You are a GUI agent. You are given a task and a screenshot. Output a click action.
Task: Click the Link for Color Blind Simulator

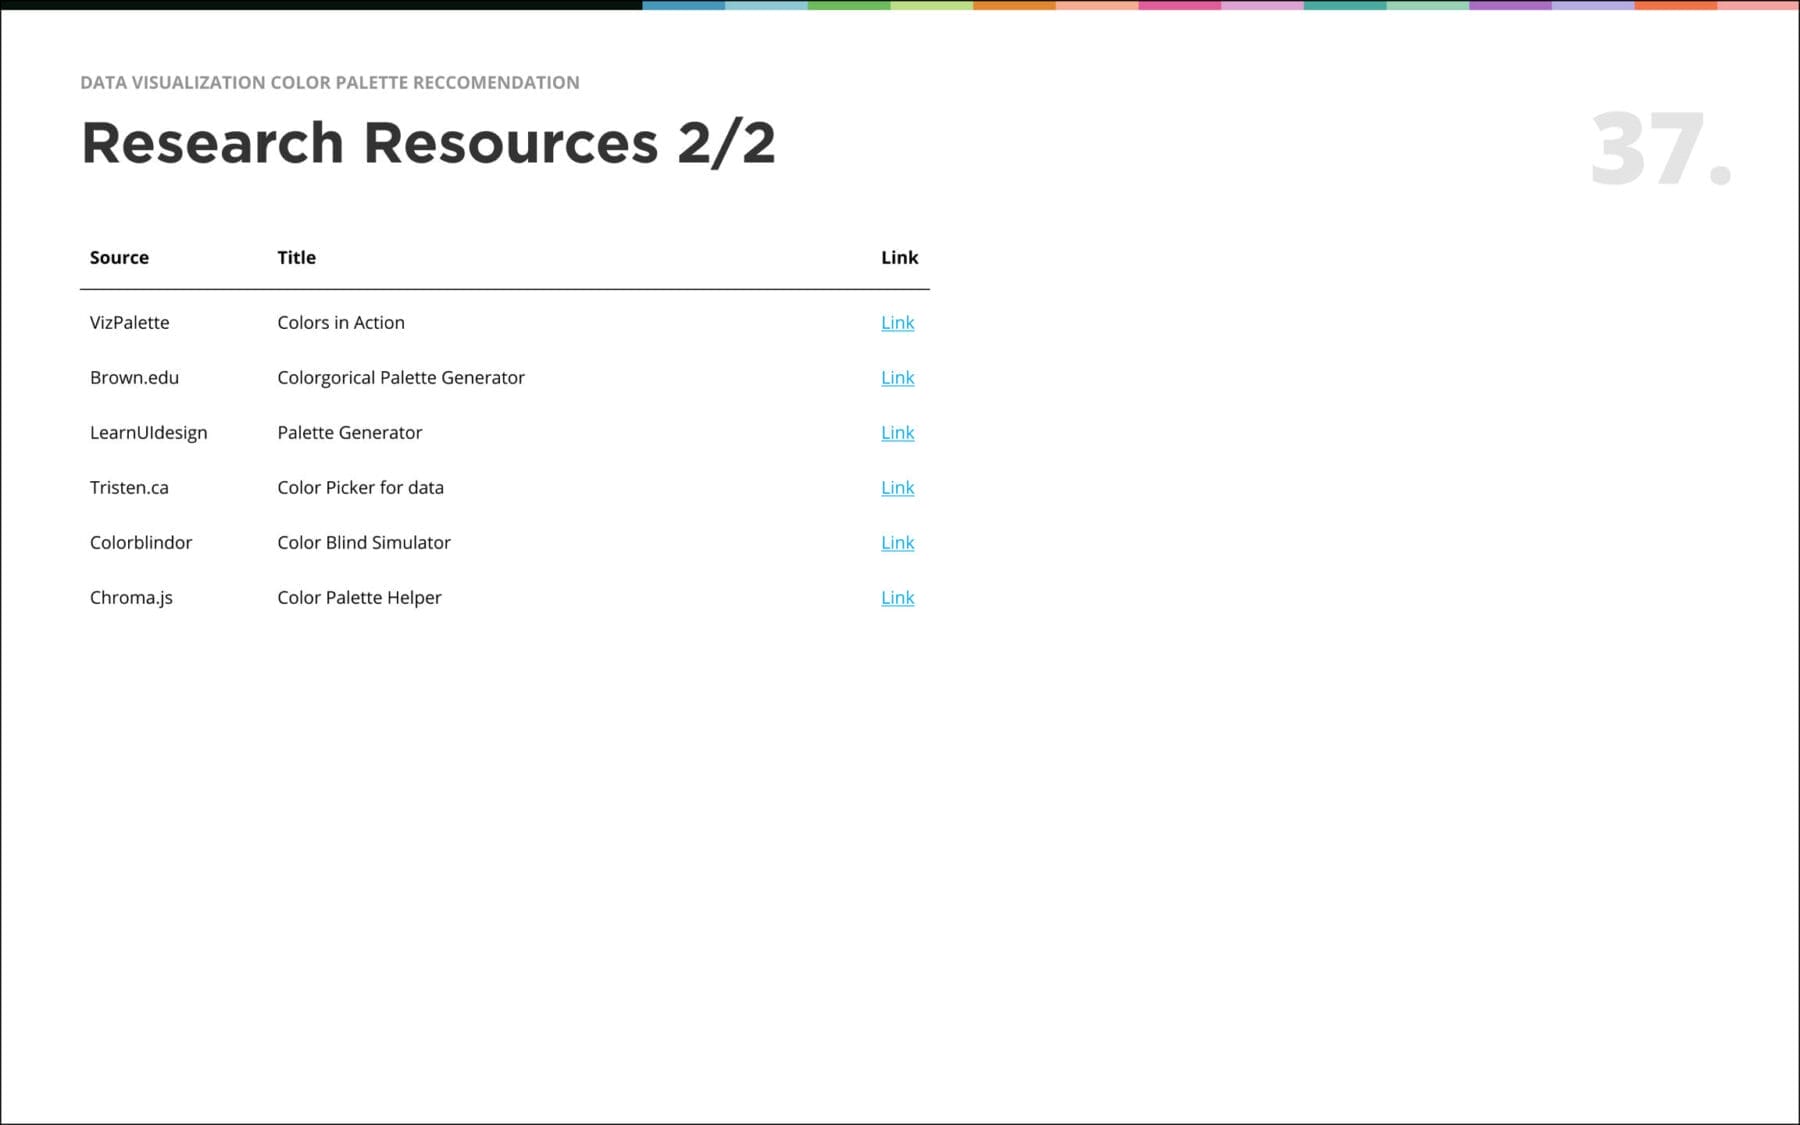897,542
